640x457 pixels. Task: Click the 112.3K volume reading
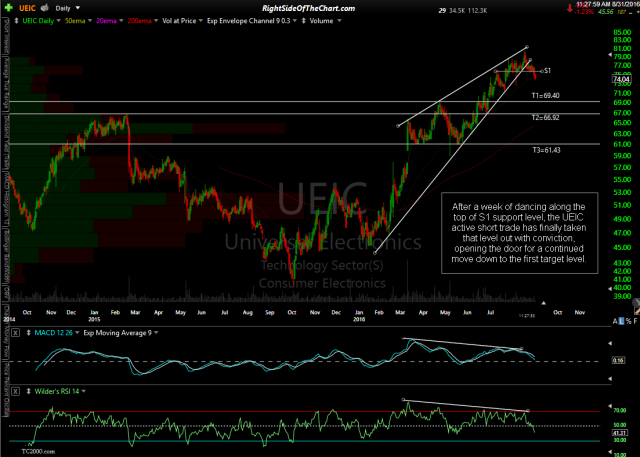(478, 11)
